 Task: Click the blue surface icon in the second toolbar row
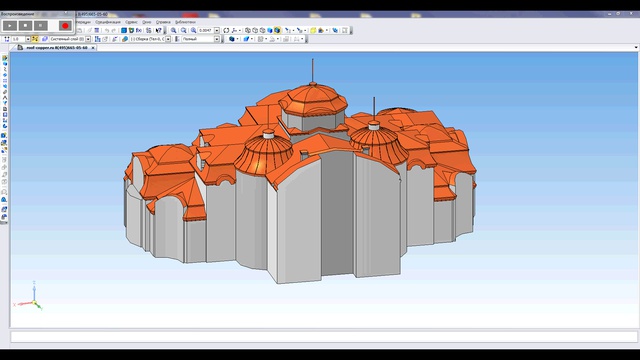(x=246, y=39)
